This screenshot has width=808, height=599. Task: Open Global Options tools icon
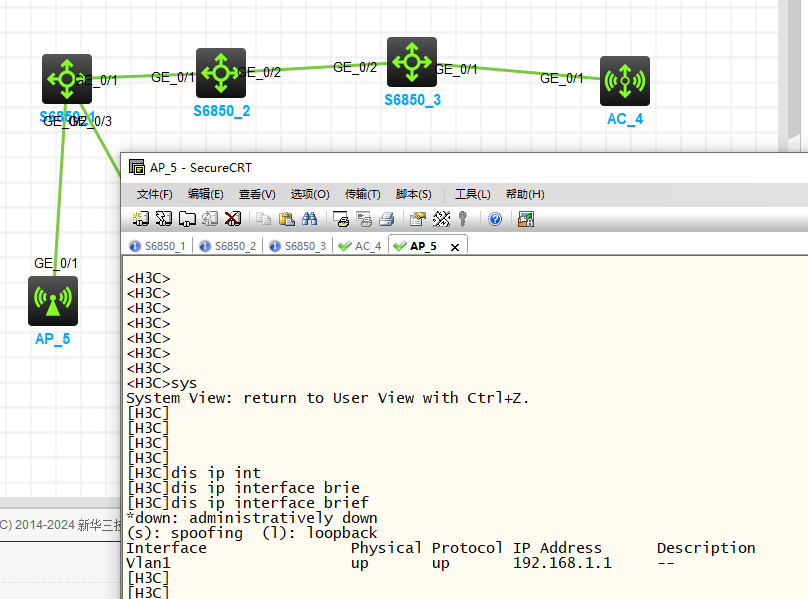(441, 219)
